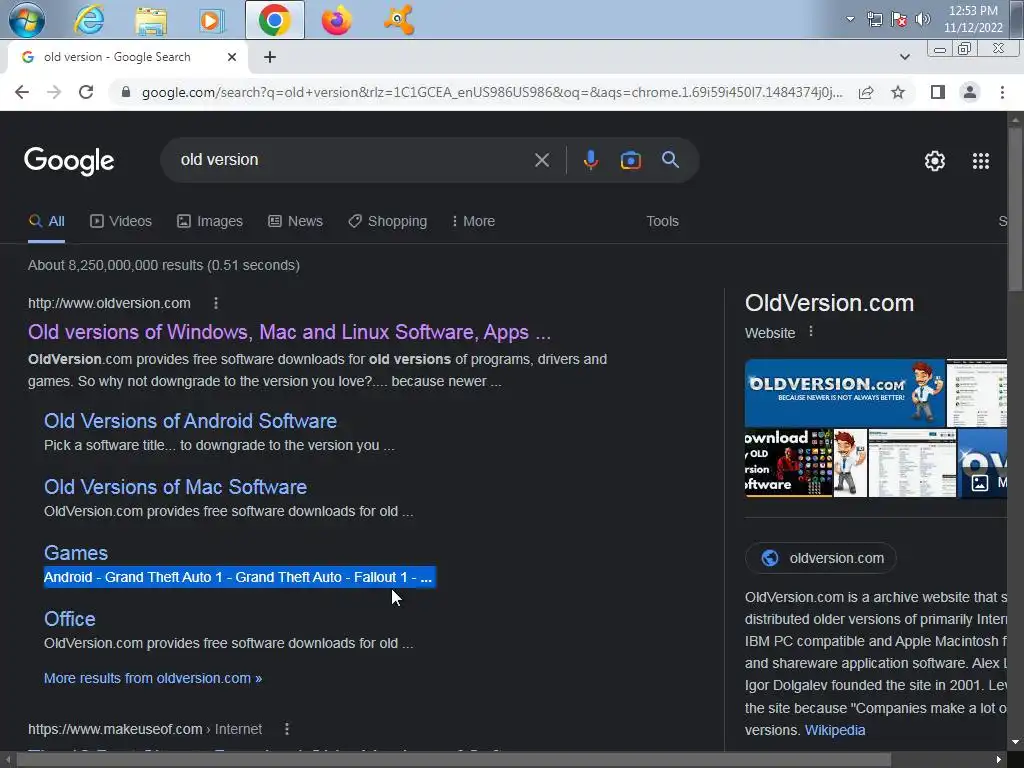
Task: Click the horizontal page scrollbar
Action: click(453, 760)
